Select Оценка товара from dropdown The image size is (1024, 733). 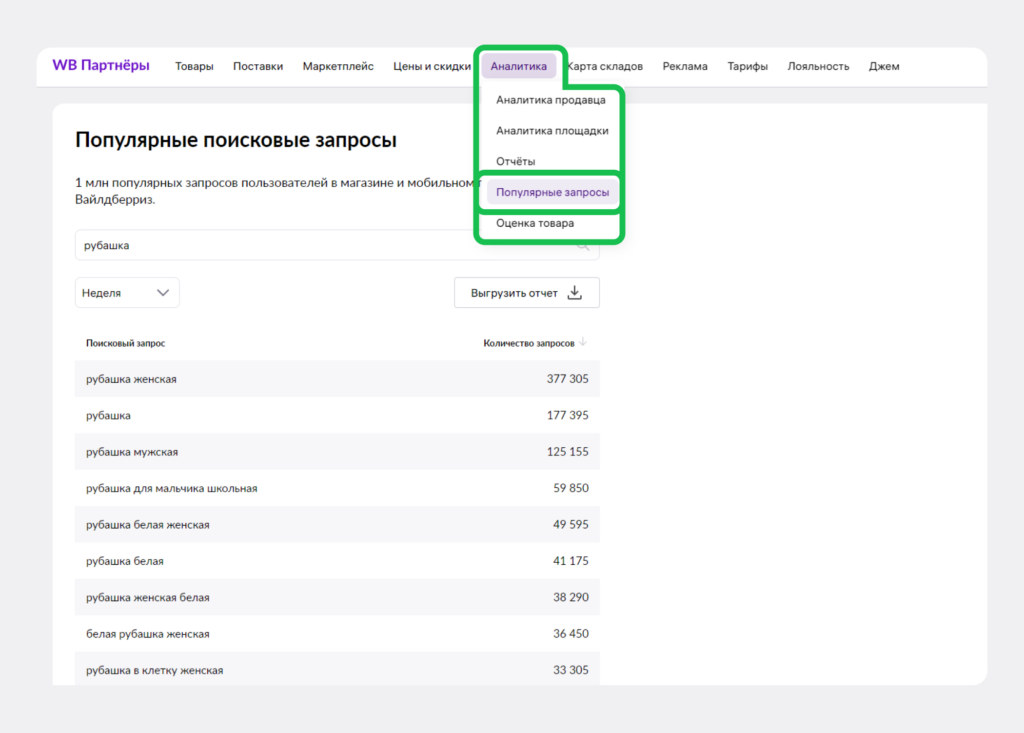point(535,223)
